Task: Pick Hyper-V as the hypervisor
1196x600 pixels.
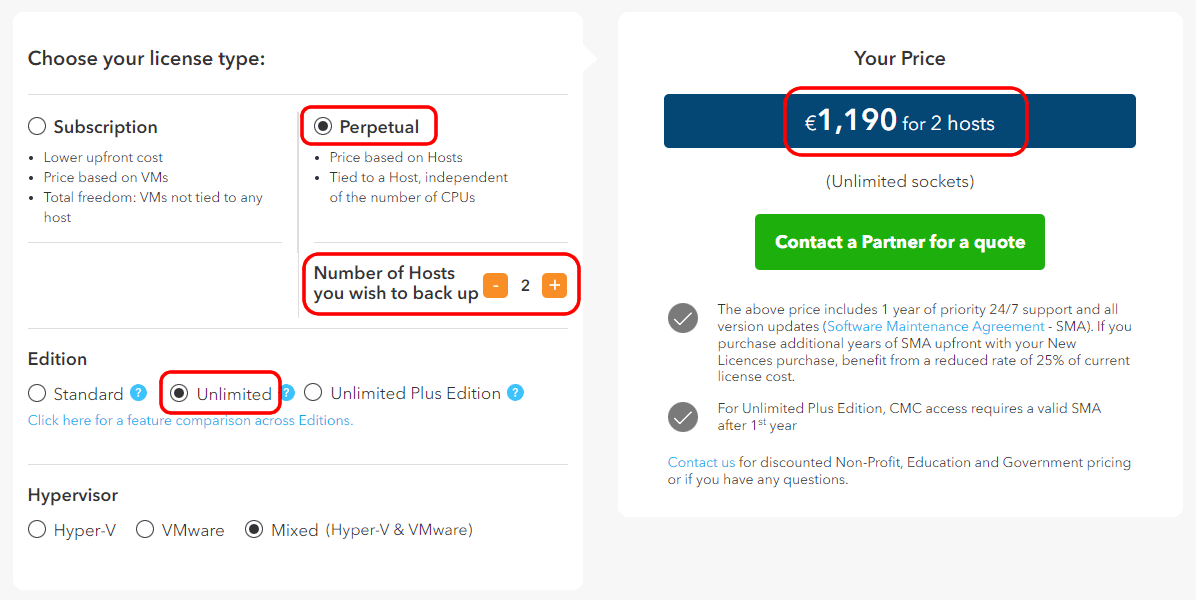Action: click(37, 530)
